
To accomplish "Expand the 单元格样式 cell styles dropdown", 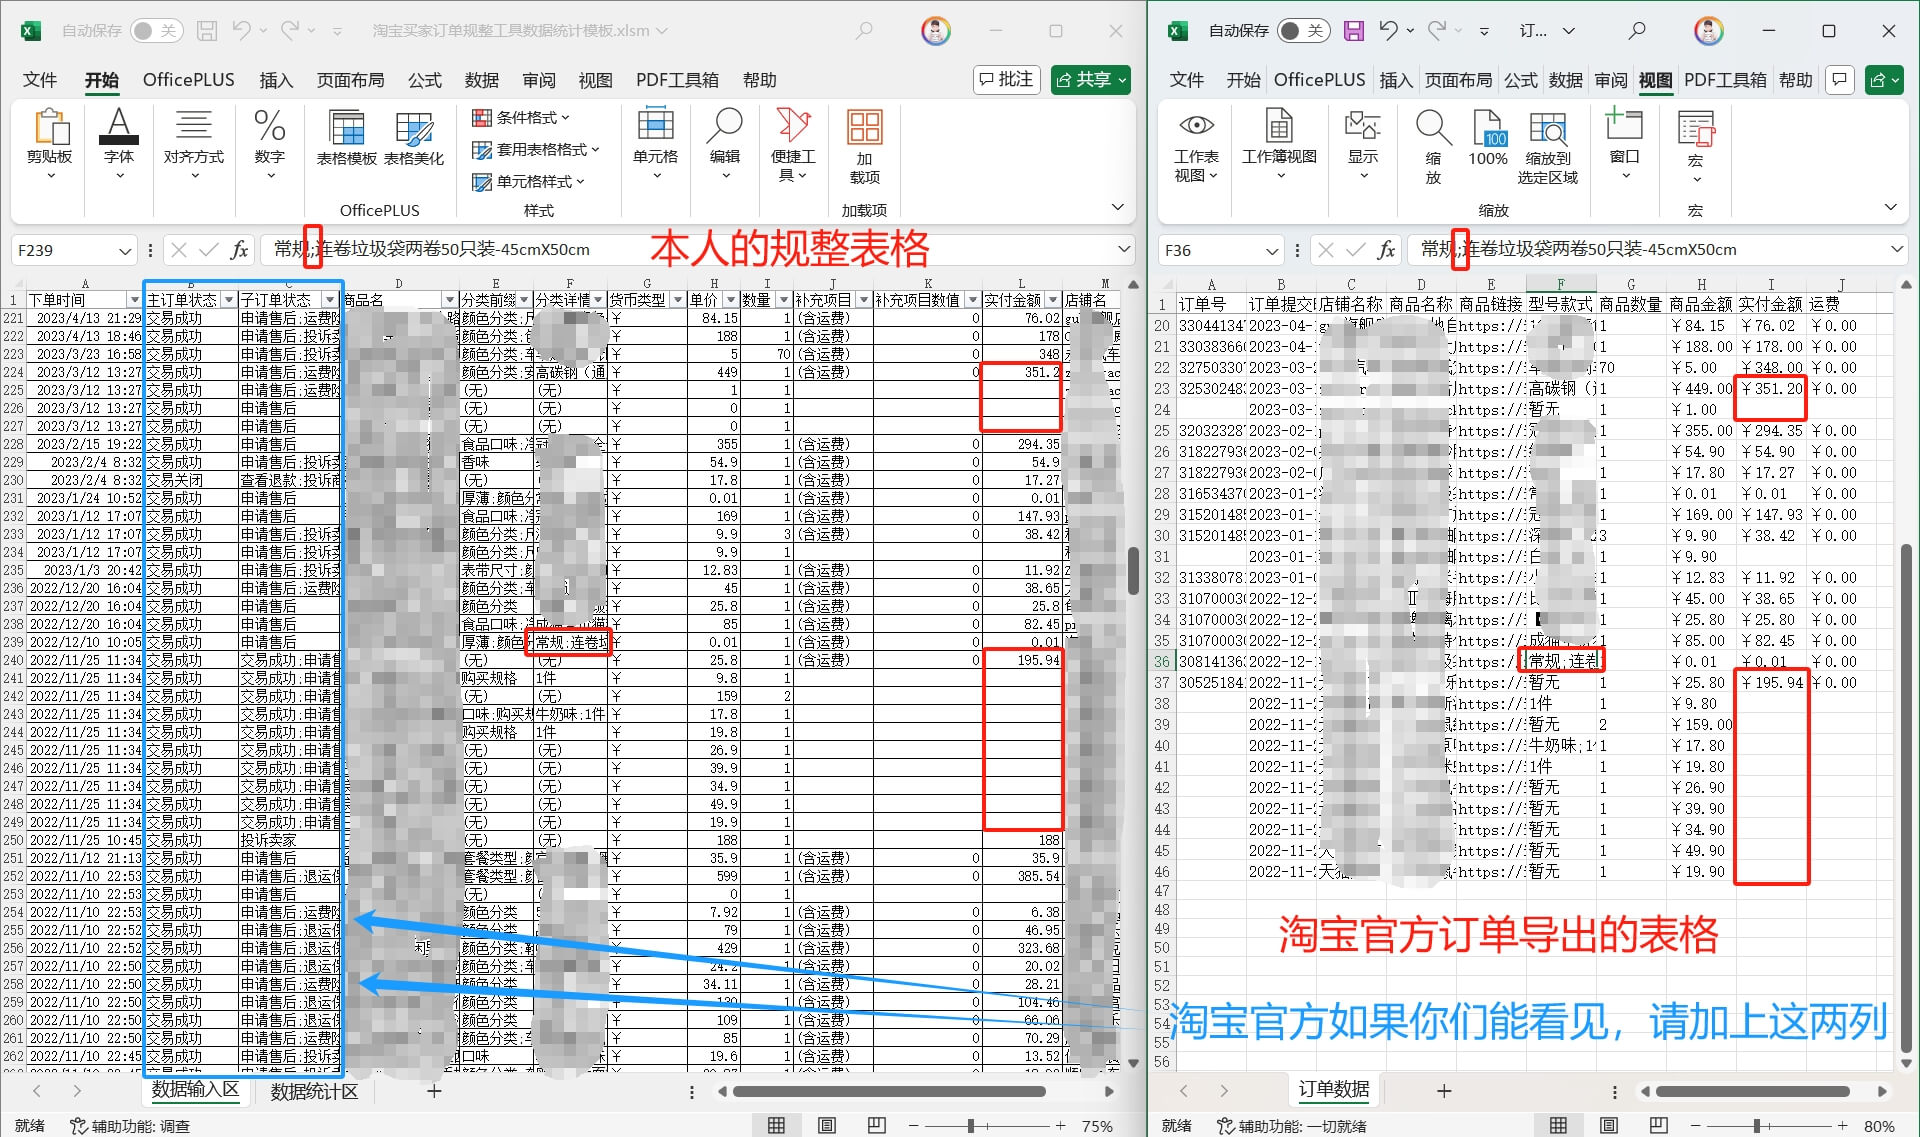I will pyautogui.click(x=528, y=182).
